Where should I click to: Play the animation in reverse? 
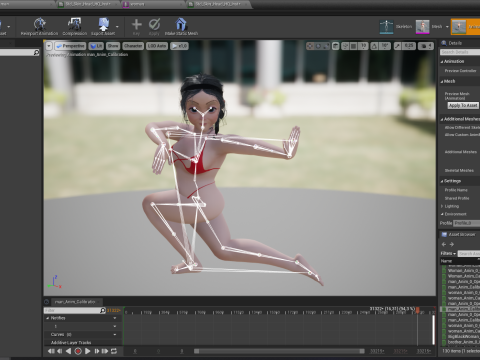(x=69, y=351)
